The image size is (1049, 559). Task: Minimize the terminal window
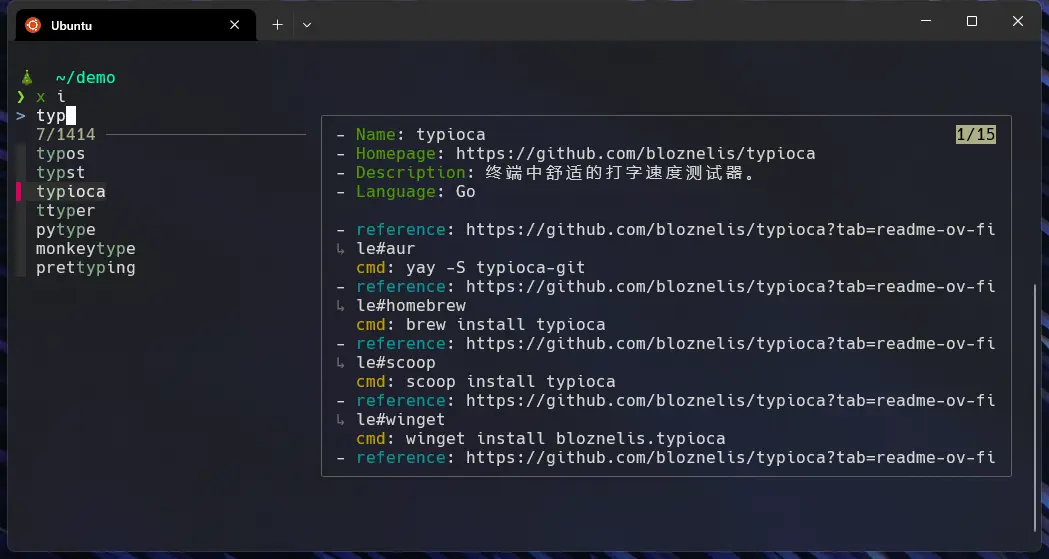click(926, 21)
